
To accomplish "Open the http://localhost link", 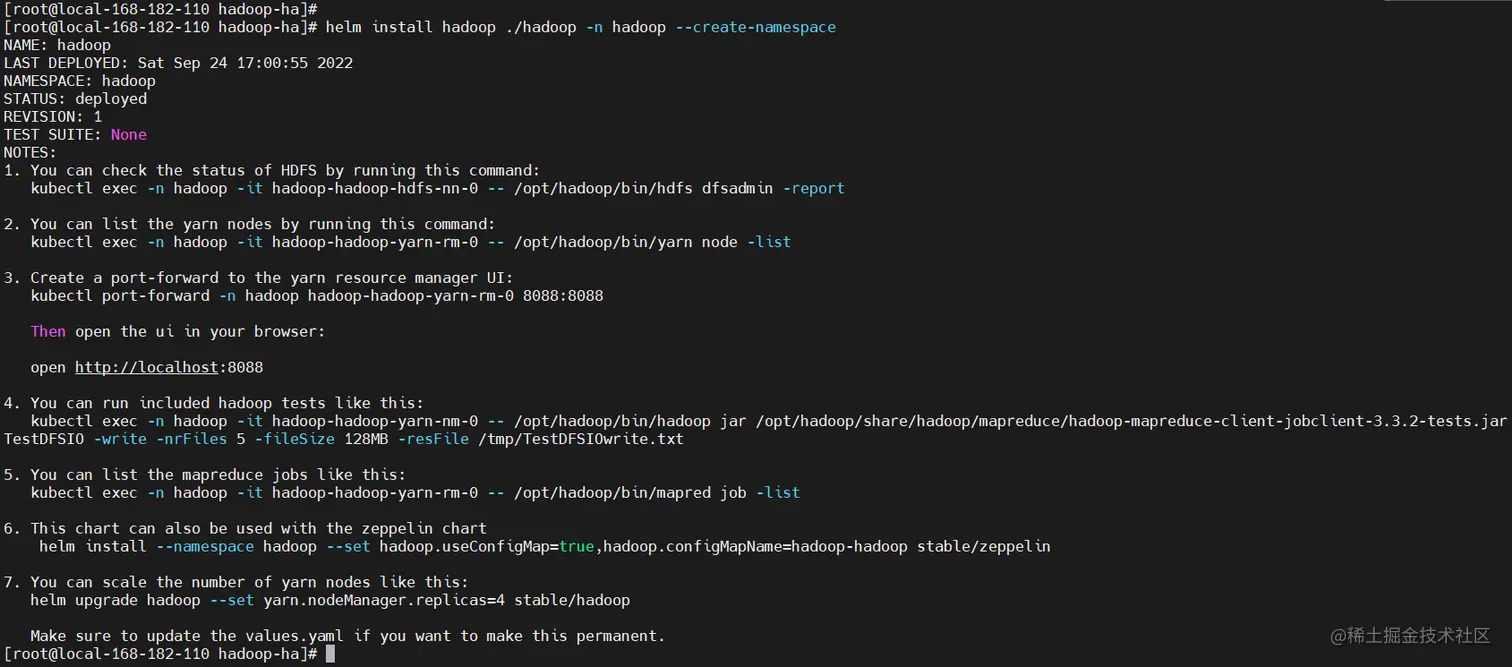I will (146, 367).
